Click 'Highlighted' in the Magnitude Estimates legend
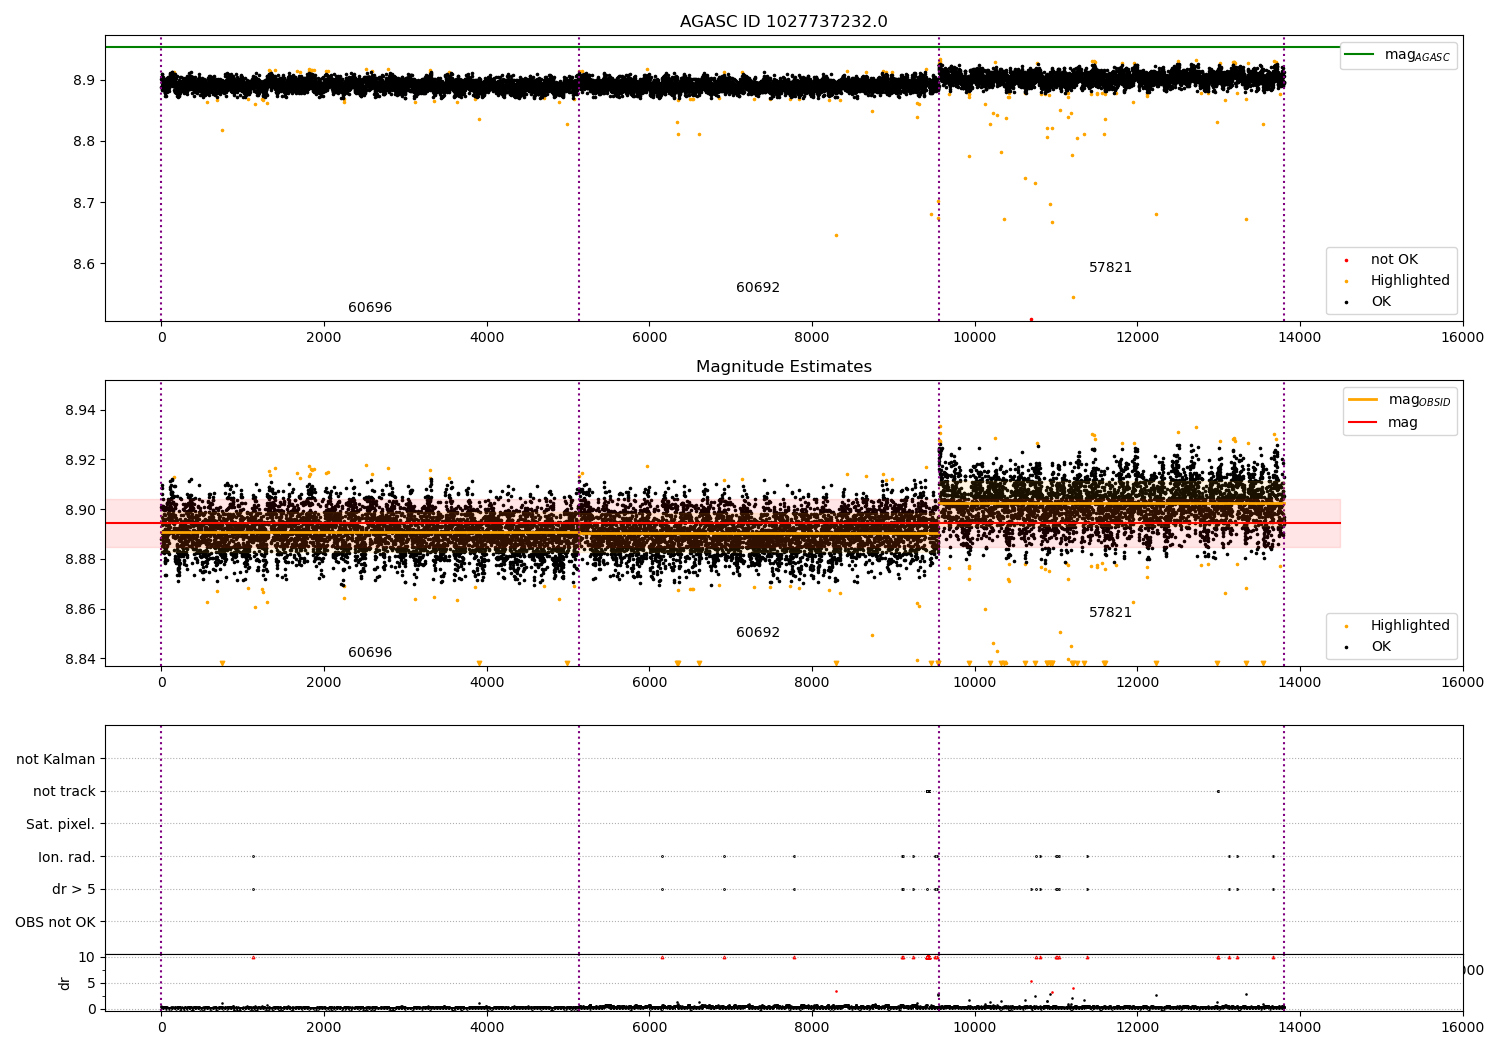1500x1050 pixels. tap(1410, 626)
